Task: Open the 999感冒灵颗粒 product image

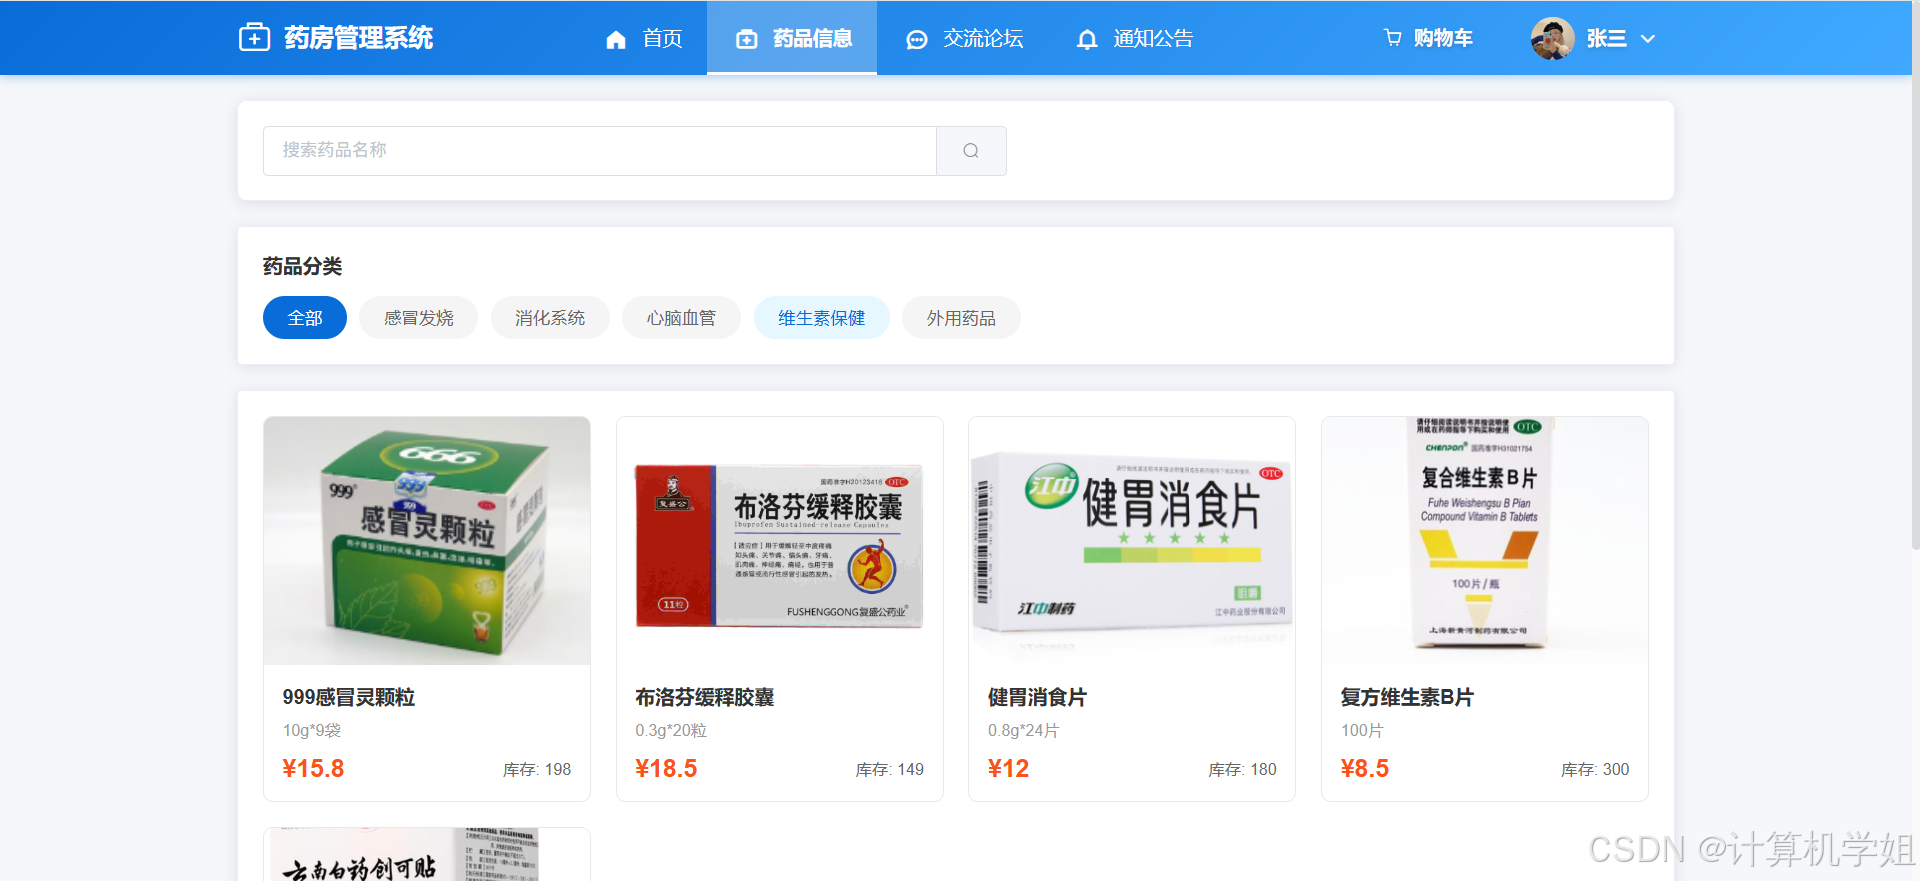Action: pos(427,541)
